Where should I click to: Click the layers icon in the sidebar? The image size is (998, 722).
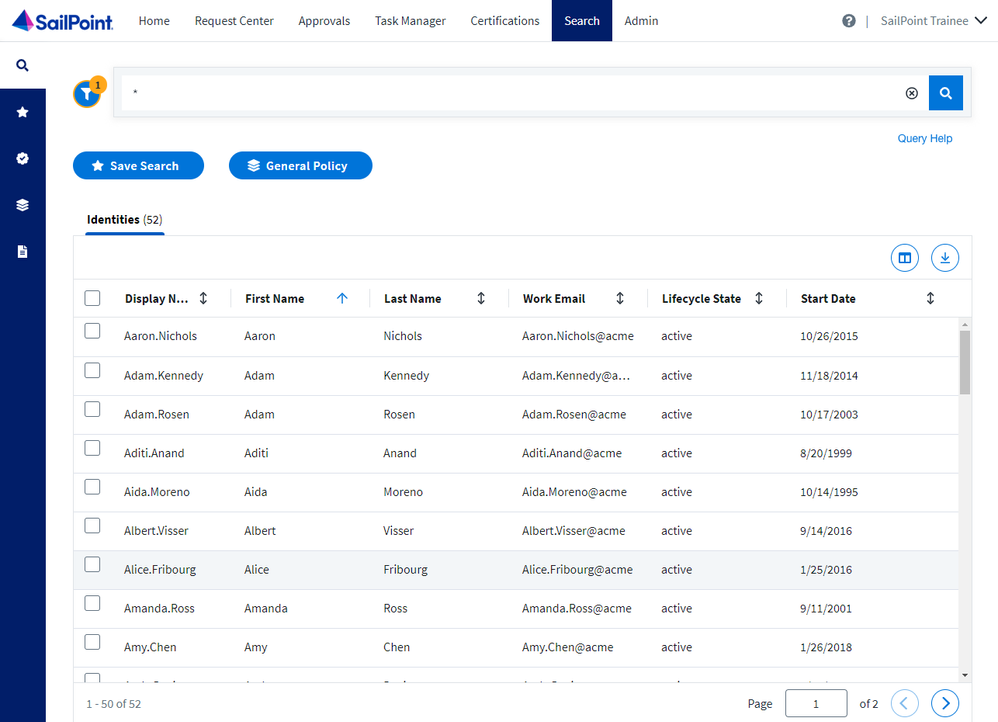(x=22, y=205)
